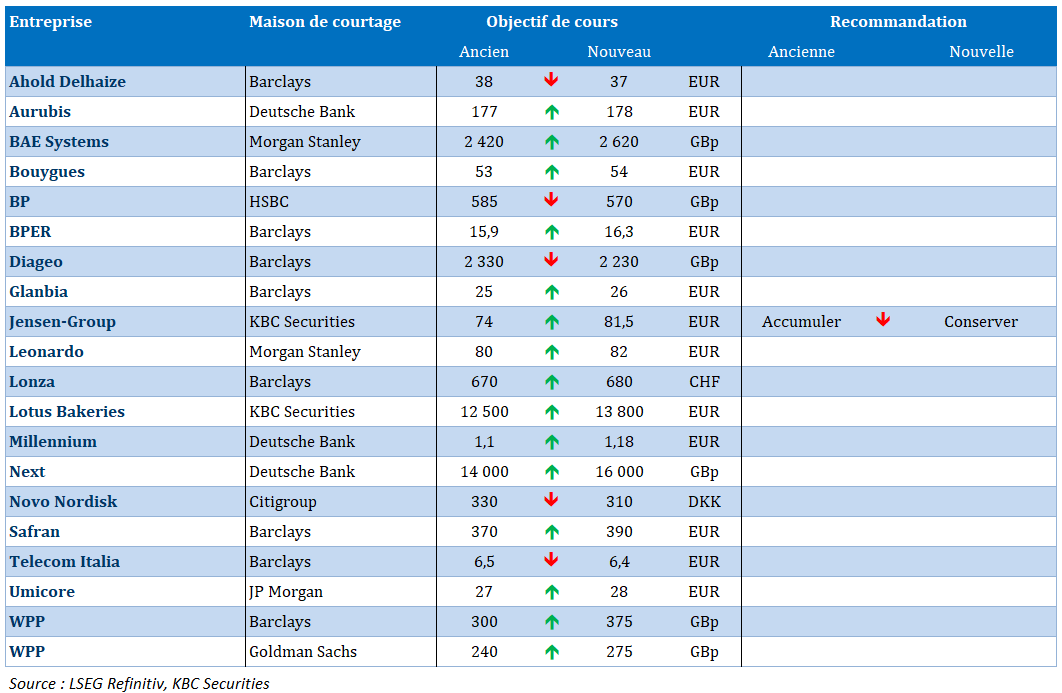This screenshot has width=1062, height=693.
Task: Click the red down arrow in Ahold Delhaize row
Action: [551, 80]
